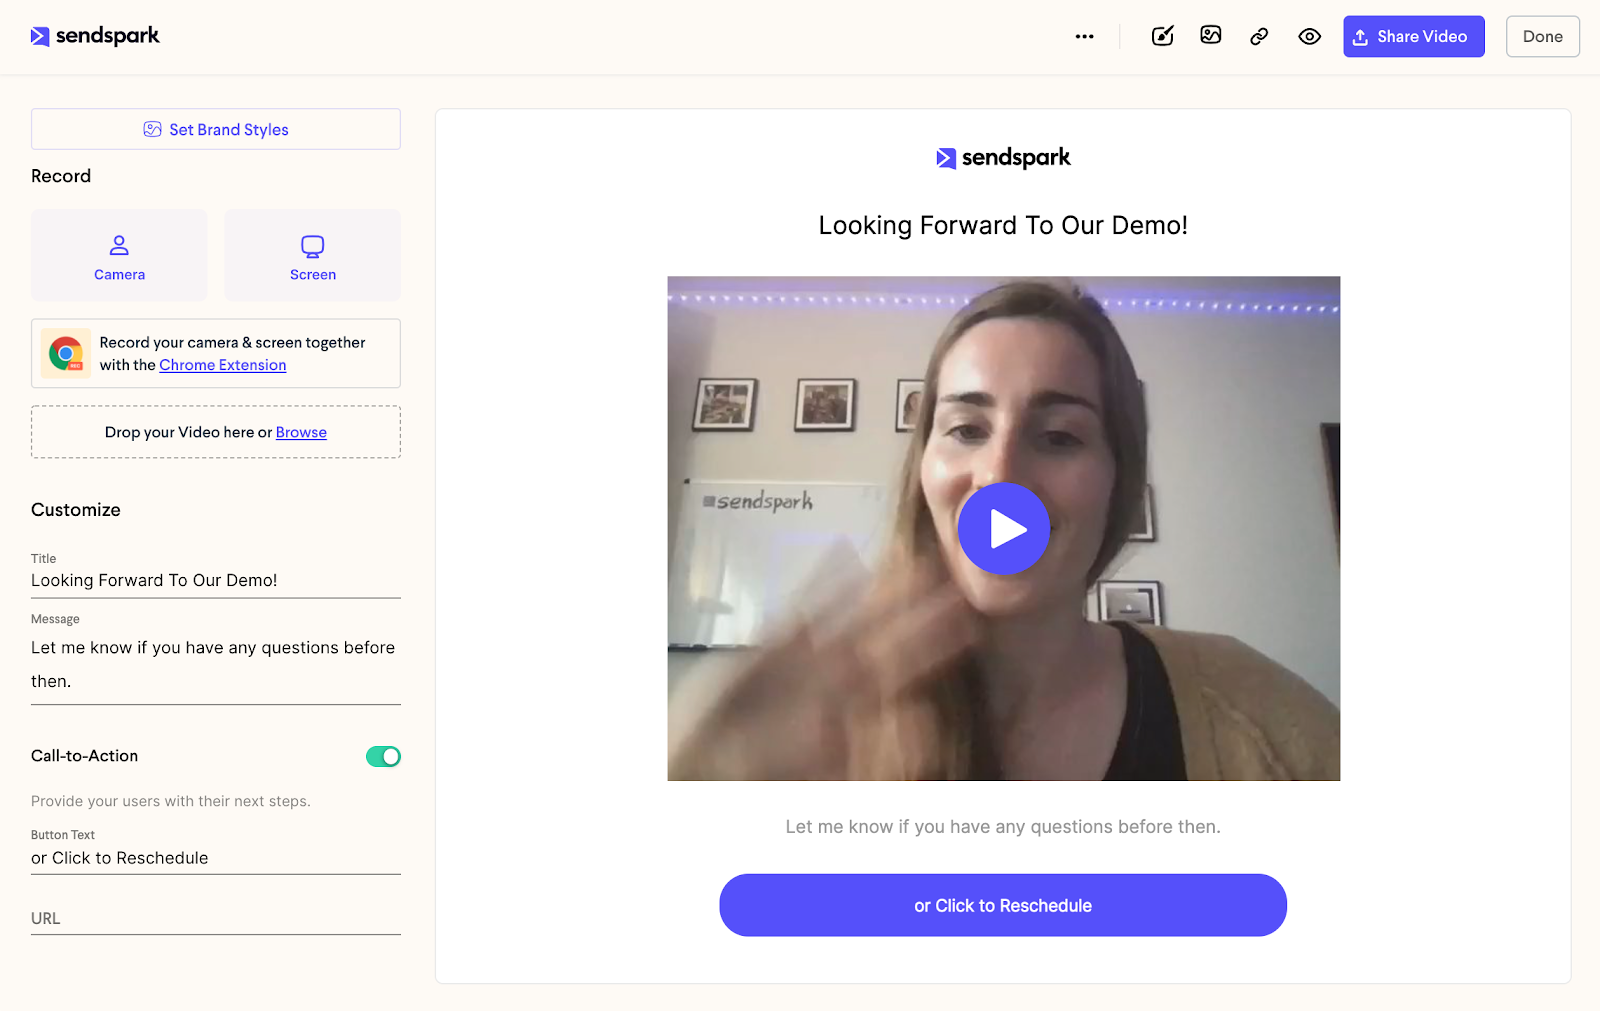Click the 'Drop your Video here' upload area
Screen dimensions: 1600x1011
[216, 432]
